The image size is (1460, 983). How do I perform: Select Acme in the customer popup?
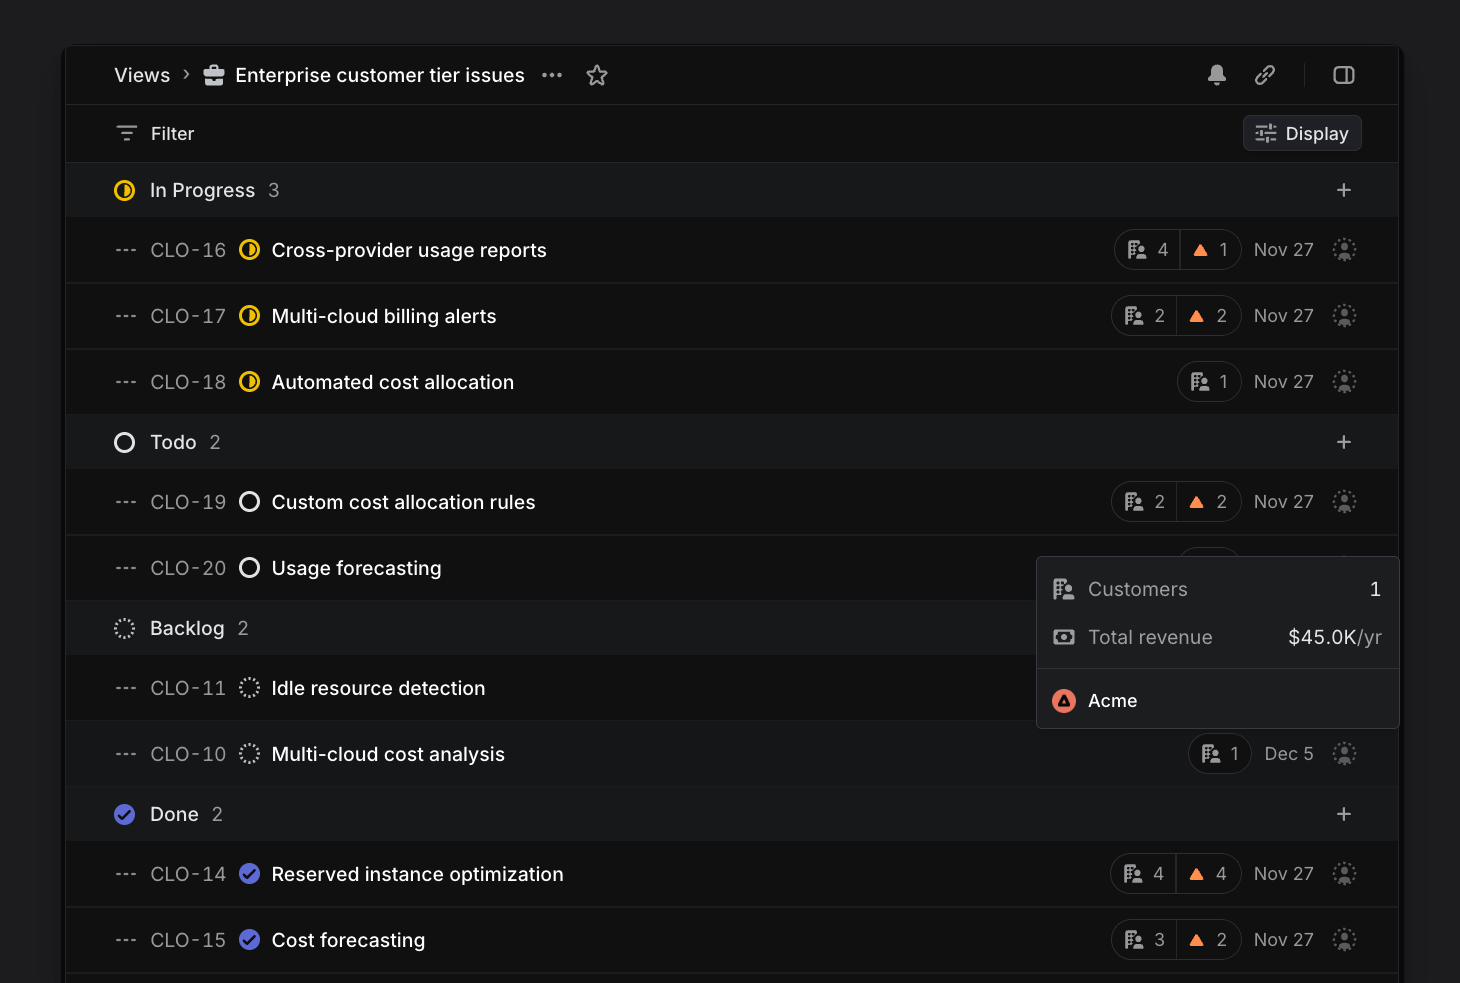pyautogui.click(x=1111, y=700)
